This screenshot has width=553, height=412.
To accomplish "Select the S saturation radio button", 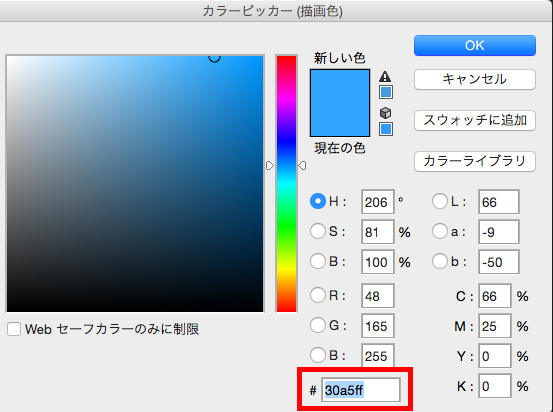I will (x=318, y=231).
